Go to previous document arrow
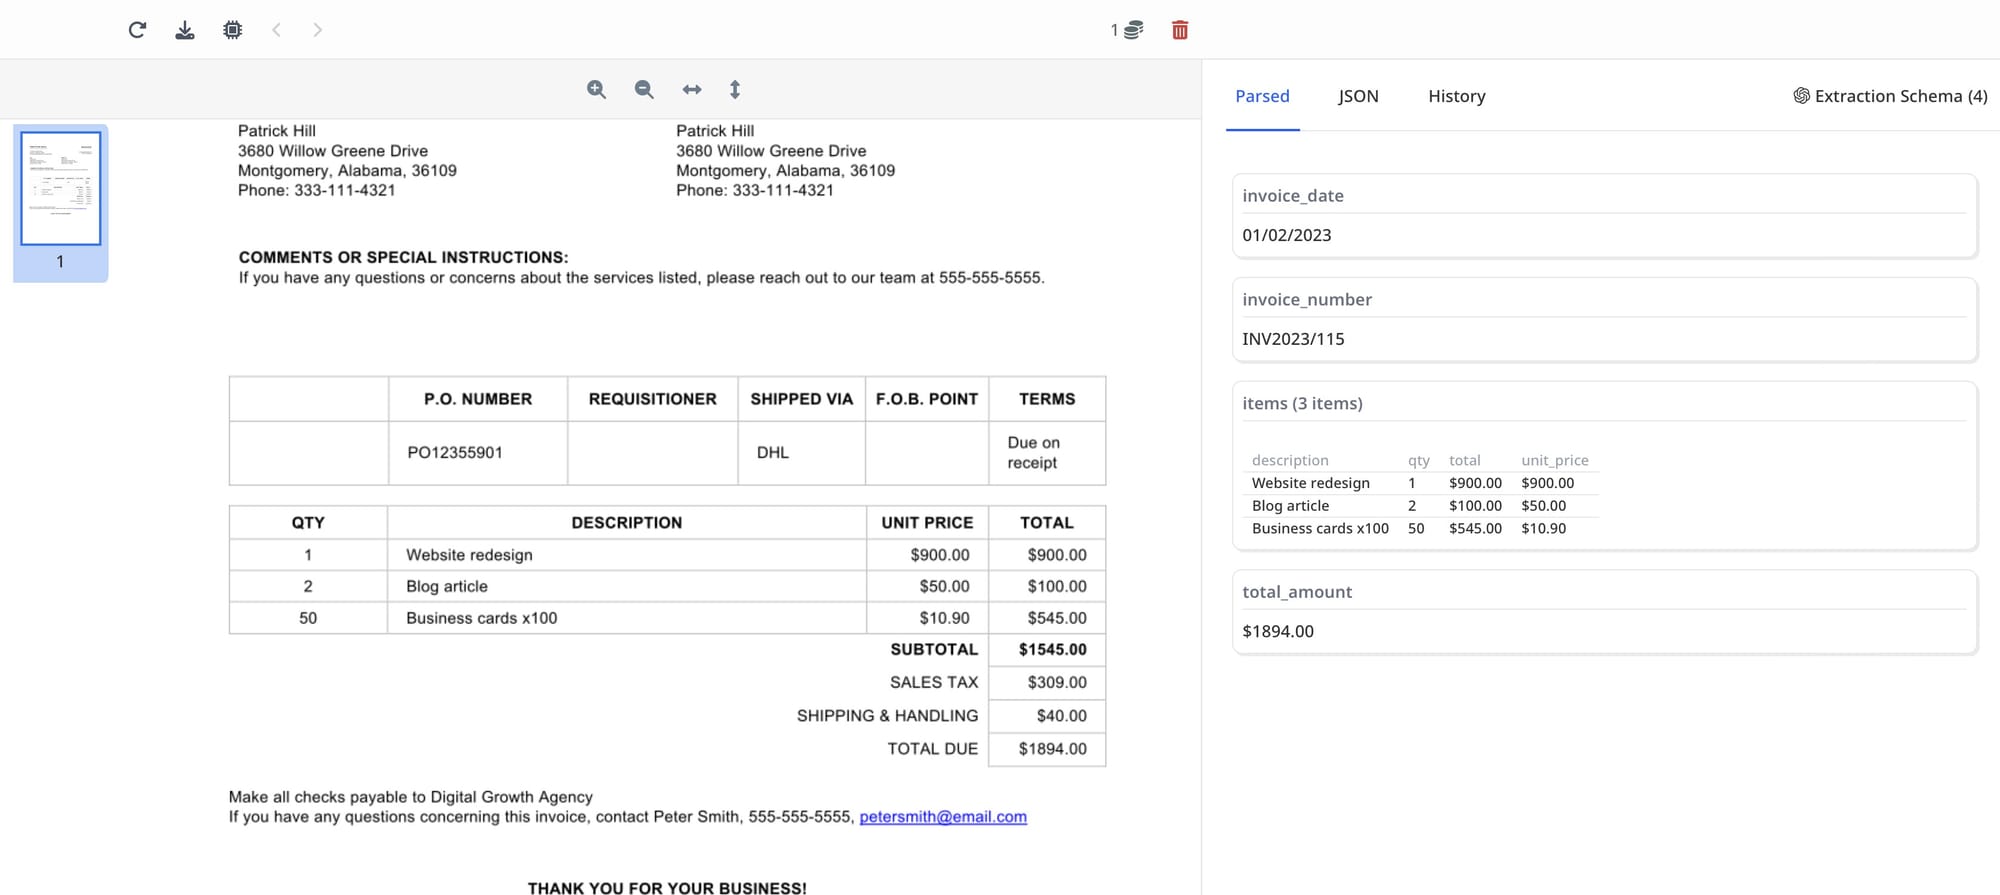This screenshot has height=895, width=2000. point(277,30)
